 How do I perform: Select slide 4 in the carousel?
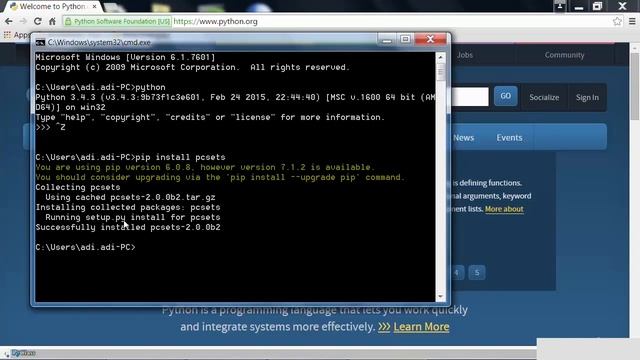click(457, 272)
